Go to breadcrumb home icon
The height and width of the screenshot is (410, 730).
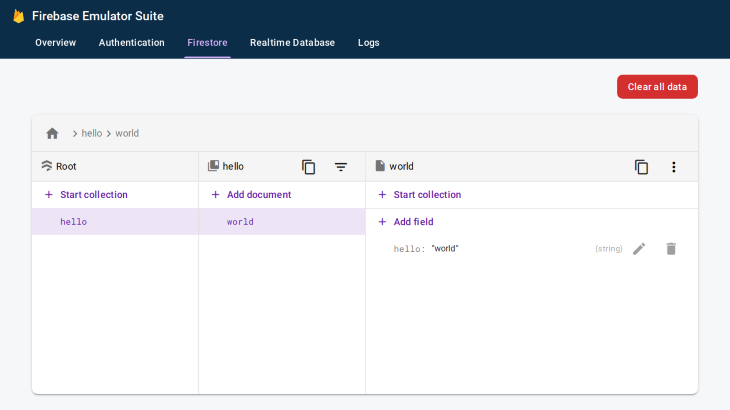click(x=52, y=134)
